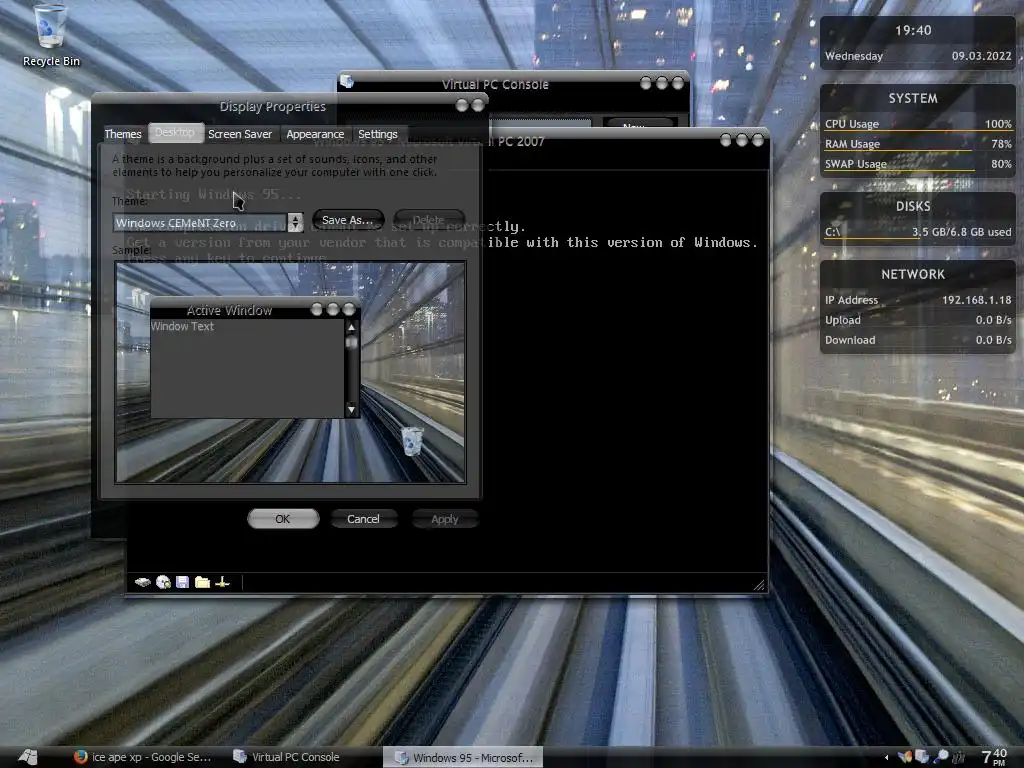This screenshot has height=768, width=1024.
Task: Click the CD drive status icon in Virtual PC window
Action: [x=163, y=582]
